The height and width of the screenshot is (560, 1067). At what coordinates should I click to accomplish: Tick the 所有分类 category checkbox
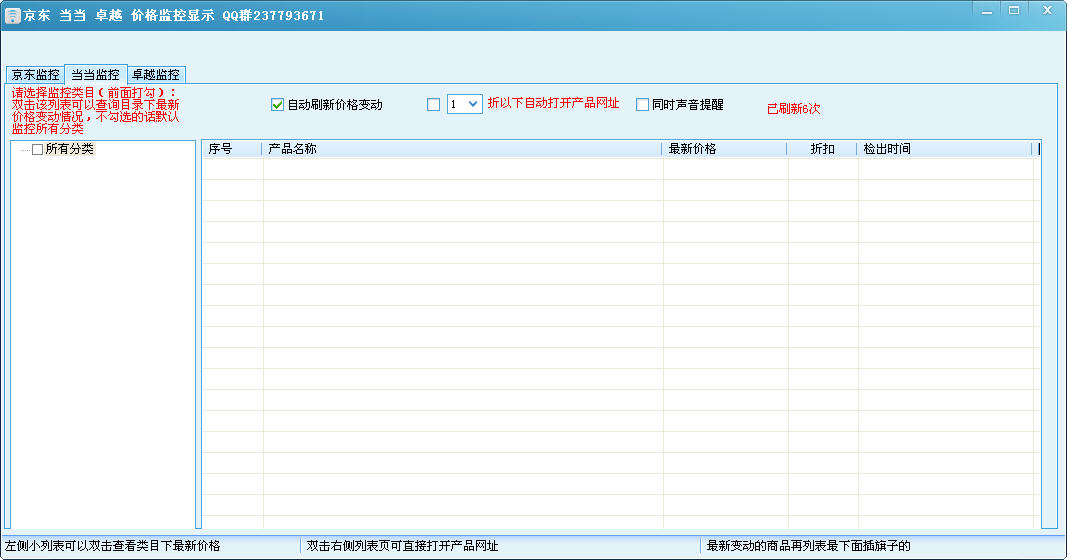[x=38, y=150]
